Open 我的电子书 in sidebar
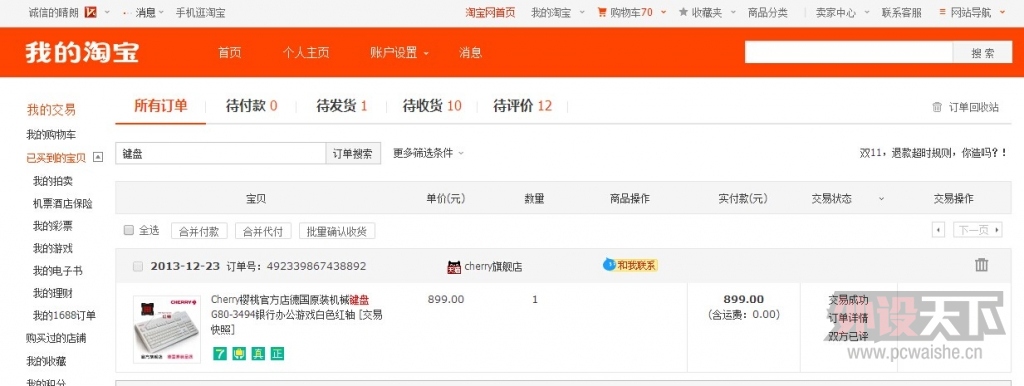 [x=57, y=270]
